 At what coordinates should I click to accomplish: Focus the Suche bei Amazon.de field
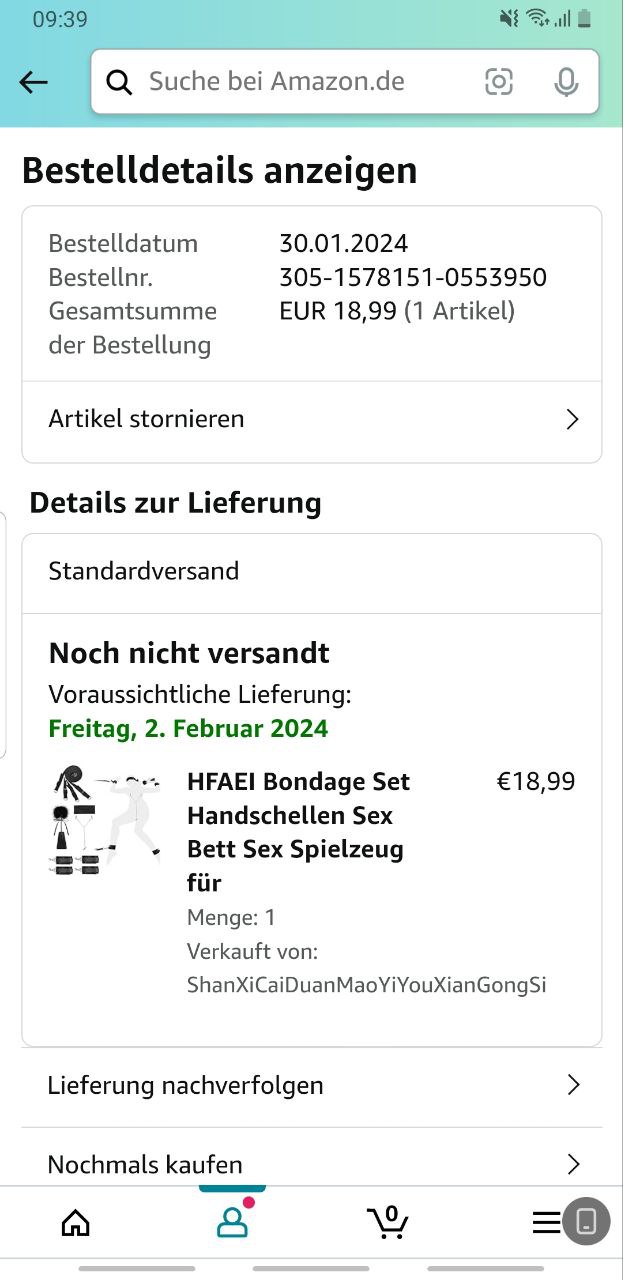[300, 82]
